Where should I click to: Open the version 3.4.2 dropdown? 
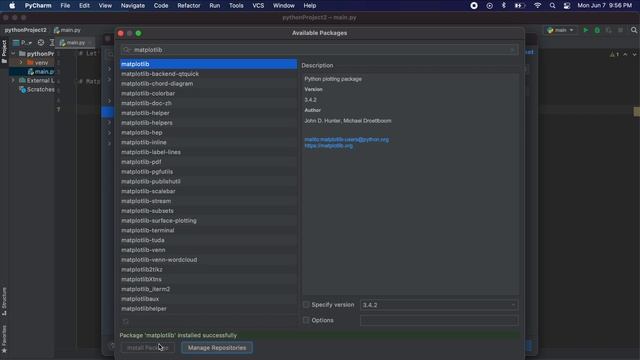click(439, 305)
